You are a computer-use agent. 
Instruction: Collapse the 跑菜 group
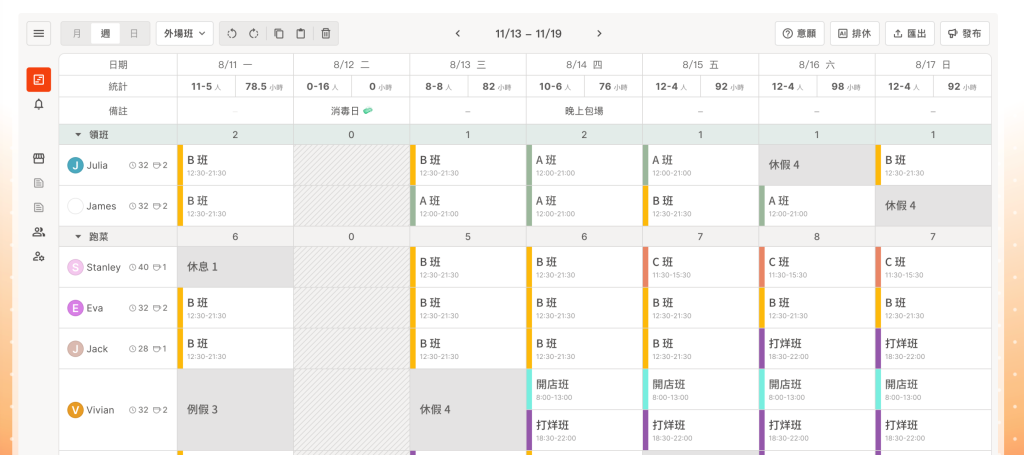(x=78, y=236)
